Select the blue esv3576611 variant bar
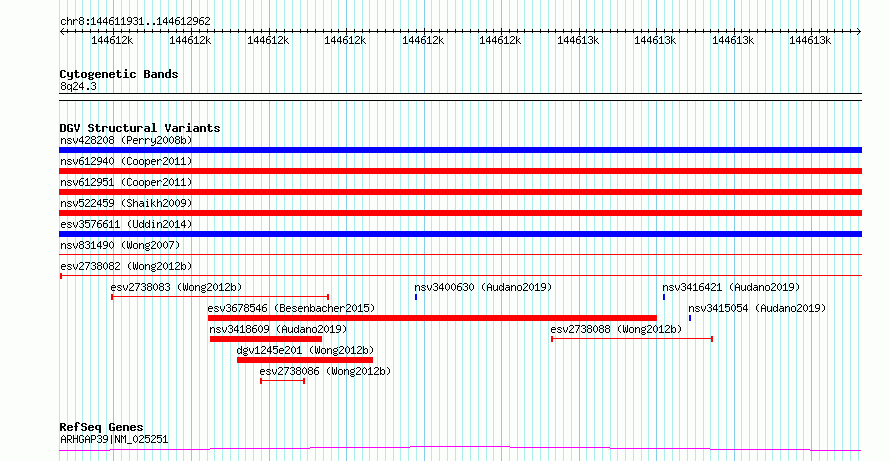890x461 pixels. tap(460, 234)
